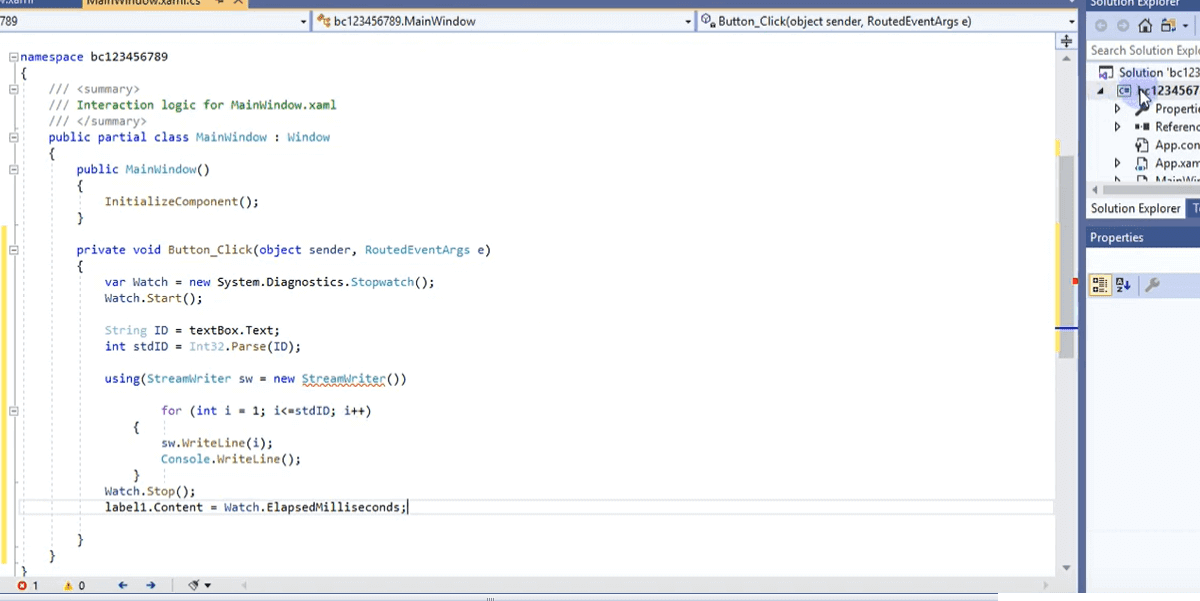
Task: Click the editor's vertical scrollbar down arrow
Action: (x=1065, y=566)
